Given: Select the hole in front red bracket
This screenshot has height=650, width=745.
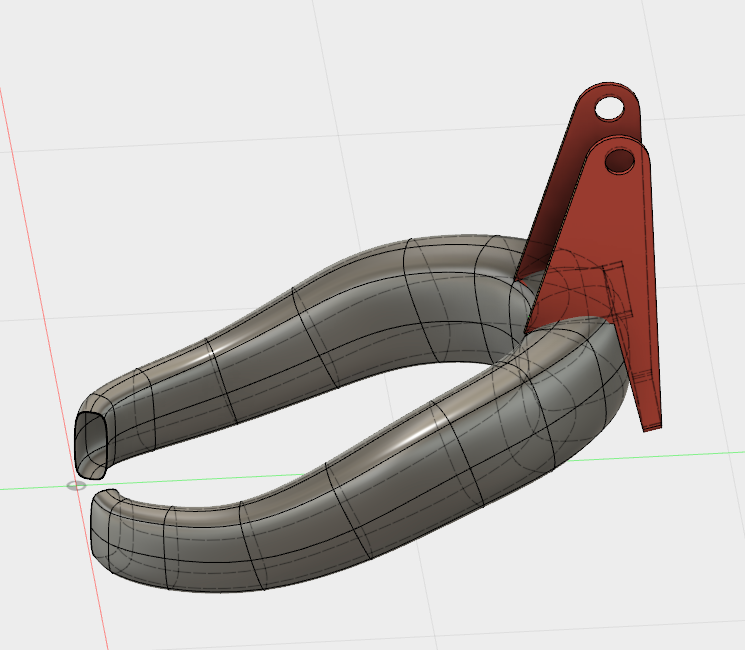Looking at the screenshot, I should (620, 159).
